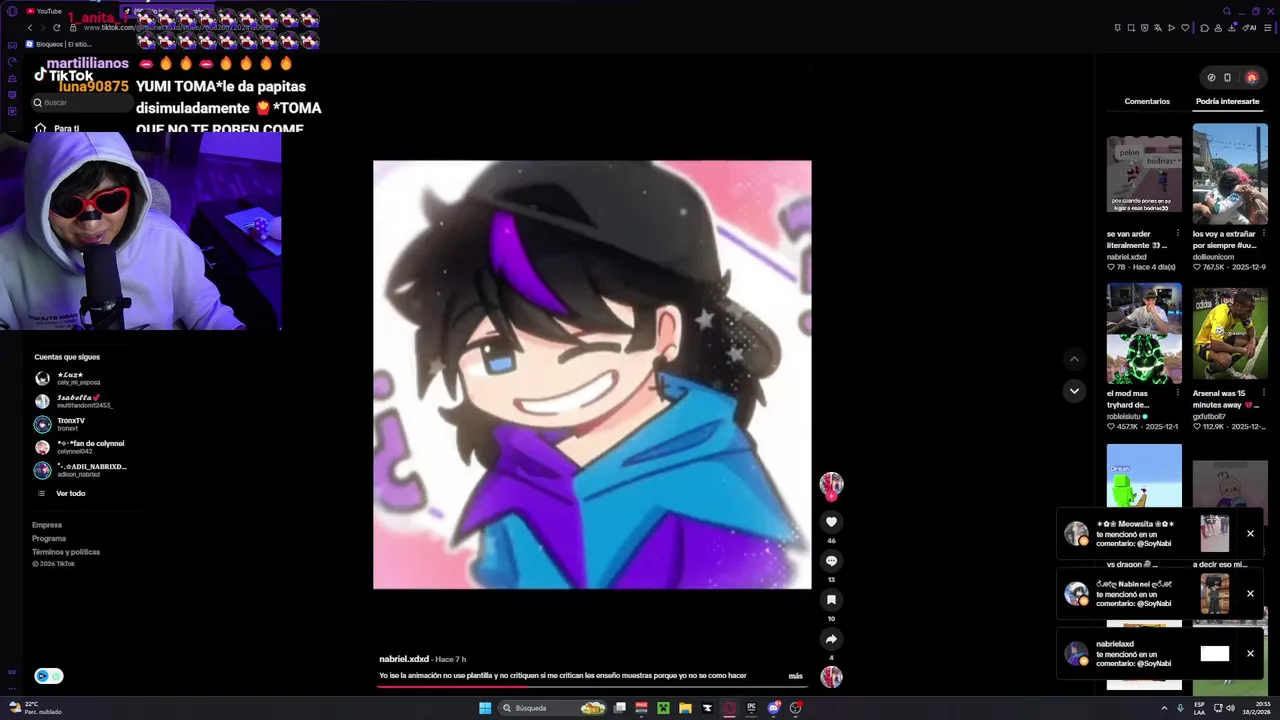This screenshot has width=1280, height=720.
Task: Switch to the YouTube browser tab
Action: pos(43,11)
